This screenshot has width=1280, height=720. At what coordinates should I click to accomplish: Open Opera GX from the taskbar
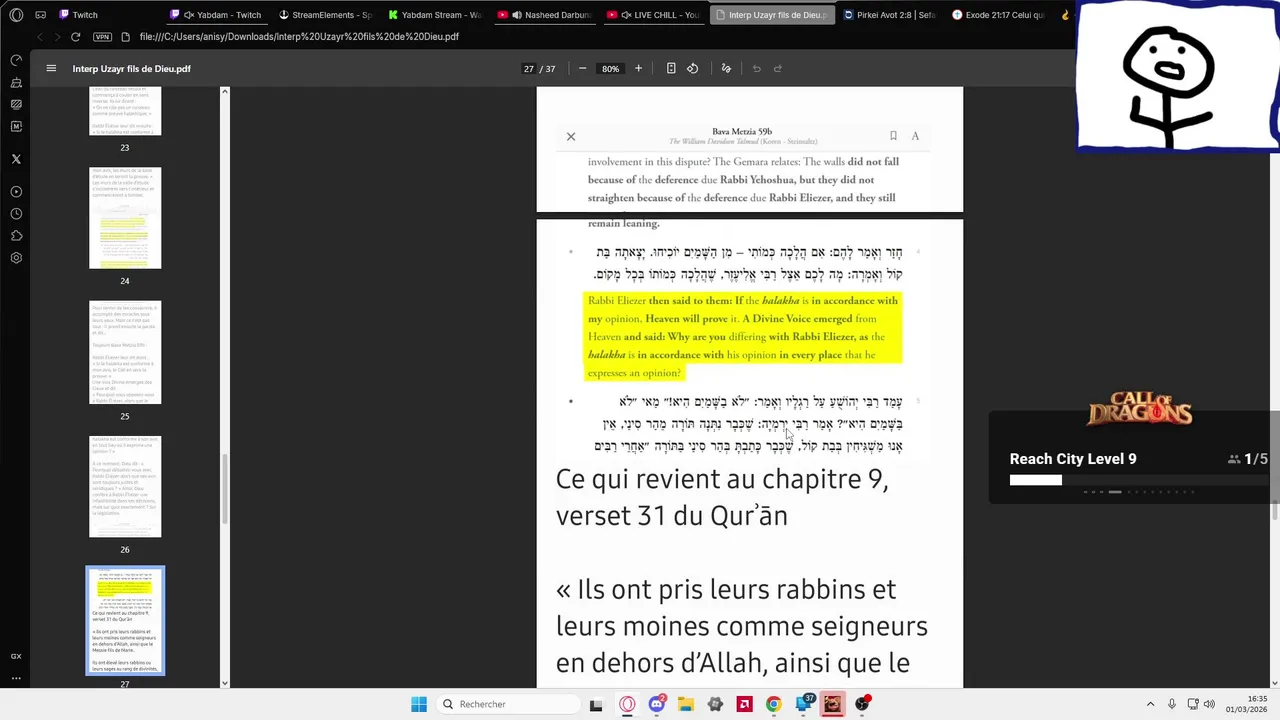pyautogui.click(x=627, y=704)
